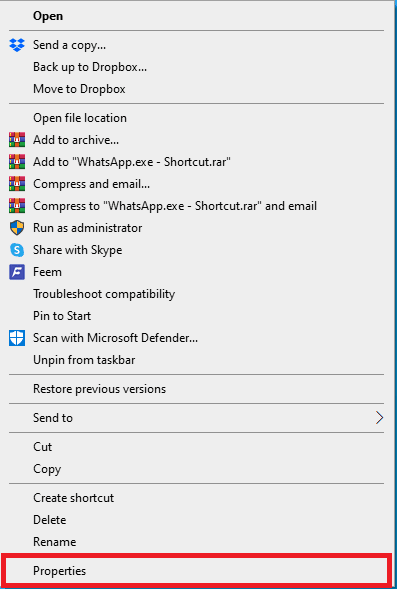Choose Scan with Microsoft Defender...

pyautogui.click(x=196, y=338)
